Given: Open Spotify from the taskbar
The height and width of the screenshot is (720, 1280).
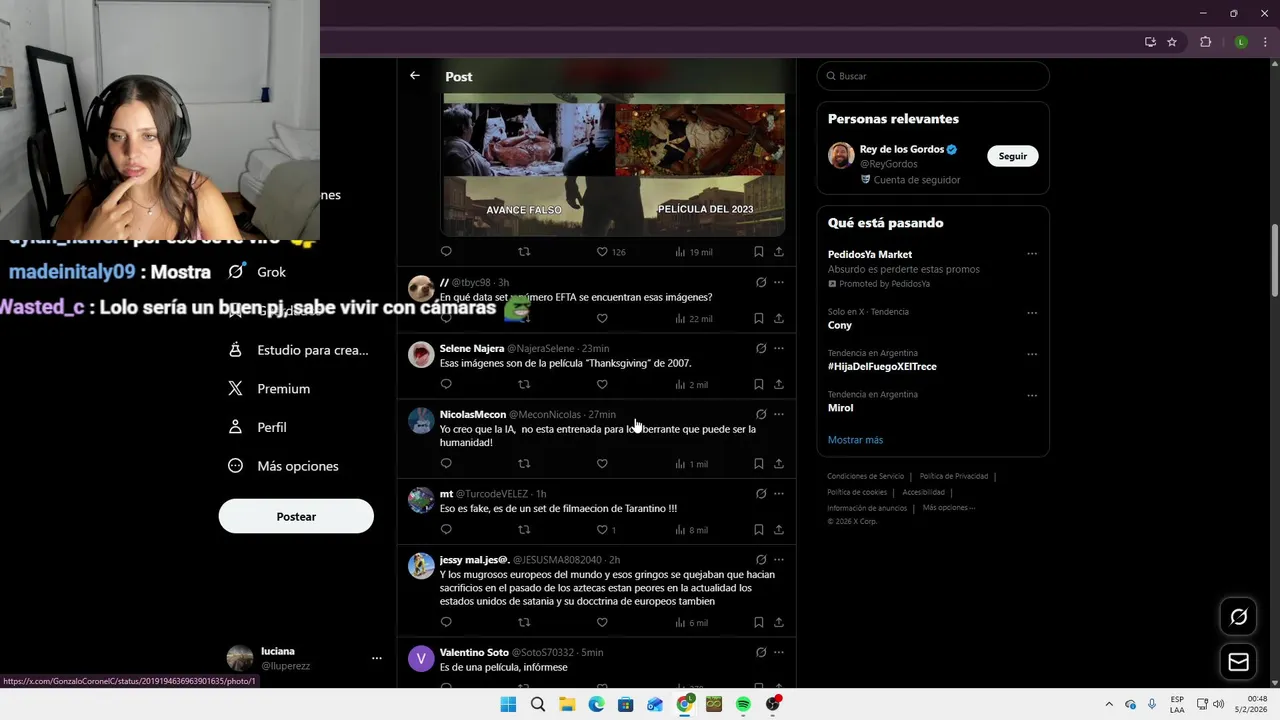Looking at the screenshot, I should coord(743,704).
